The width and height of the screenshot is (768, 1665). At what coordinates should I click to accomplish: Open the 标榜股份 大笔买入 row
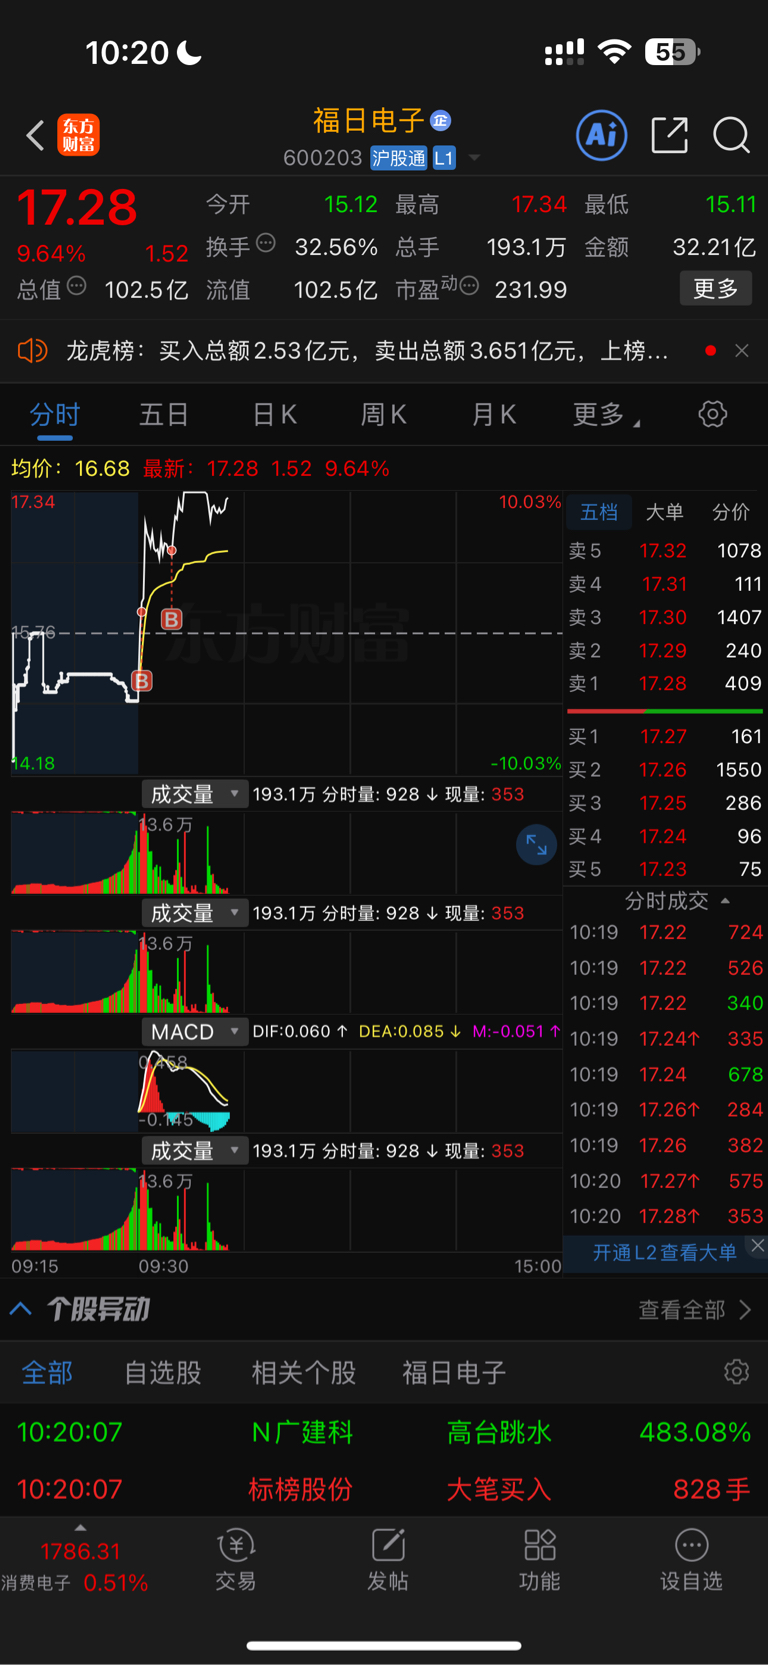pos(384,1489)
